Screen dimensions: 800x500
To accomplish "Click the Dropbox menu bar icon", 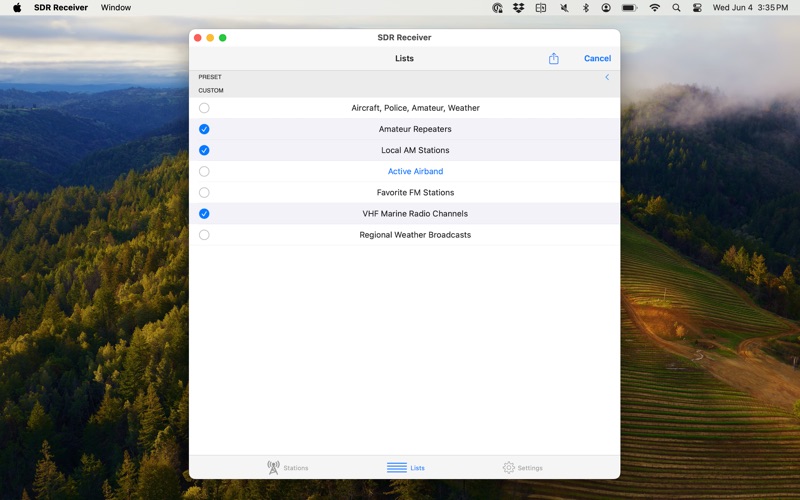I will pyautogui.click(x=518, y=8).
